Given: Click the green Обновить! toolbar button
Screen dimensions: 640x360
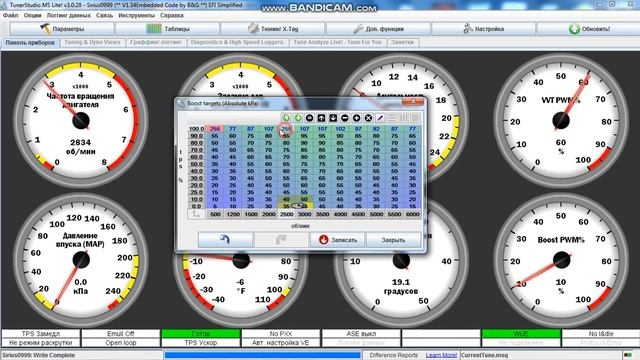Looking at the screenshot, I should pos(589,29).
